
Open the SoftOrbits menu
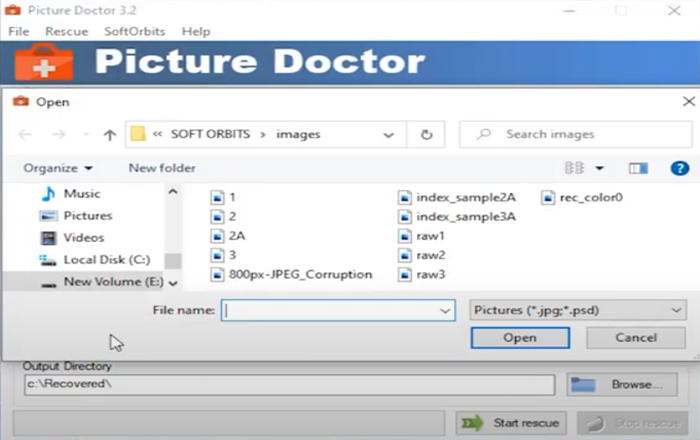135,32
